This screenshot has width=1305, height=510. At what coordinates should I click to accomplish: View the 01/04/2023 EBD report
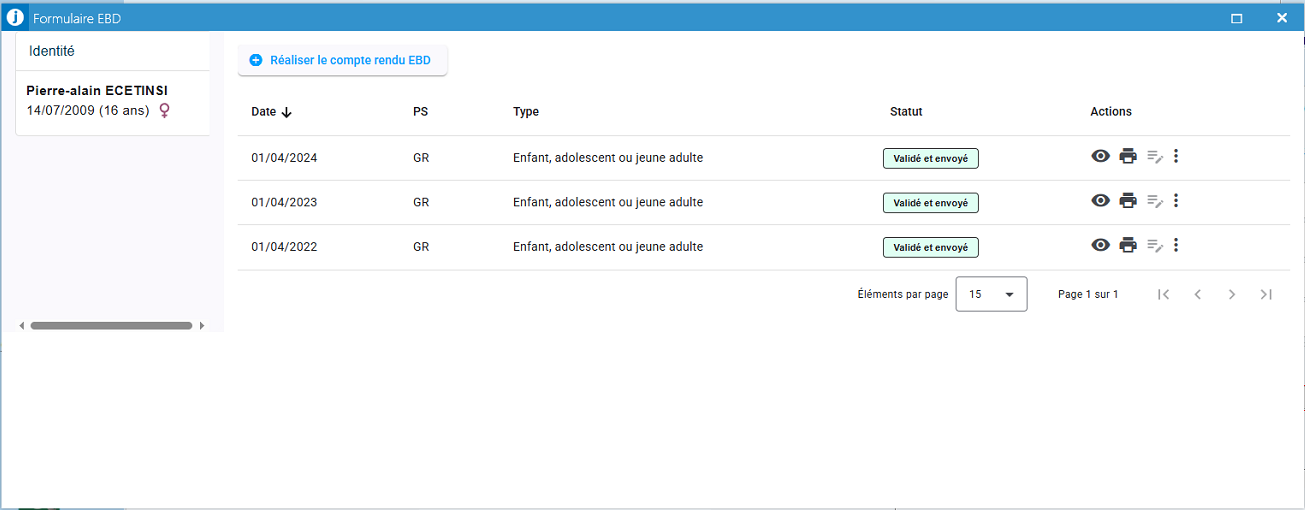1100,201
